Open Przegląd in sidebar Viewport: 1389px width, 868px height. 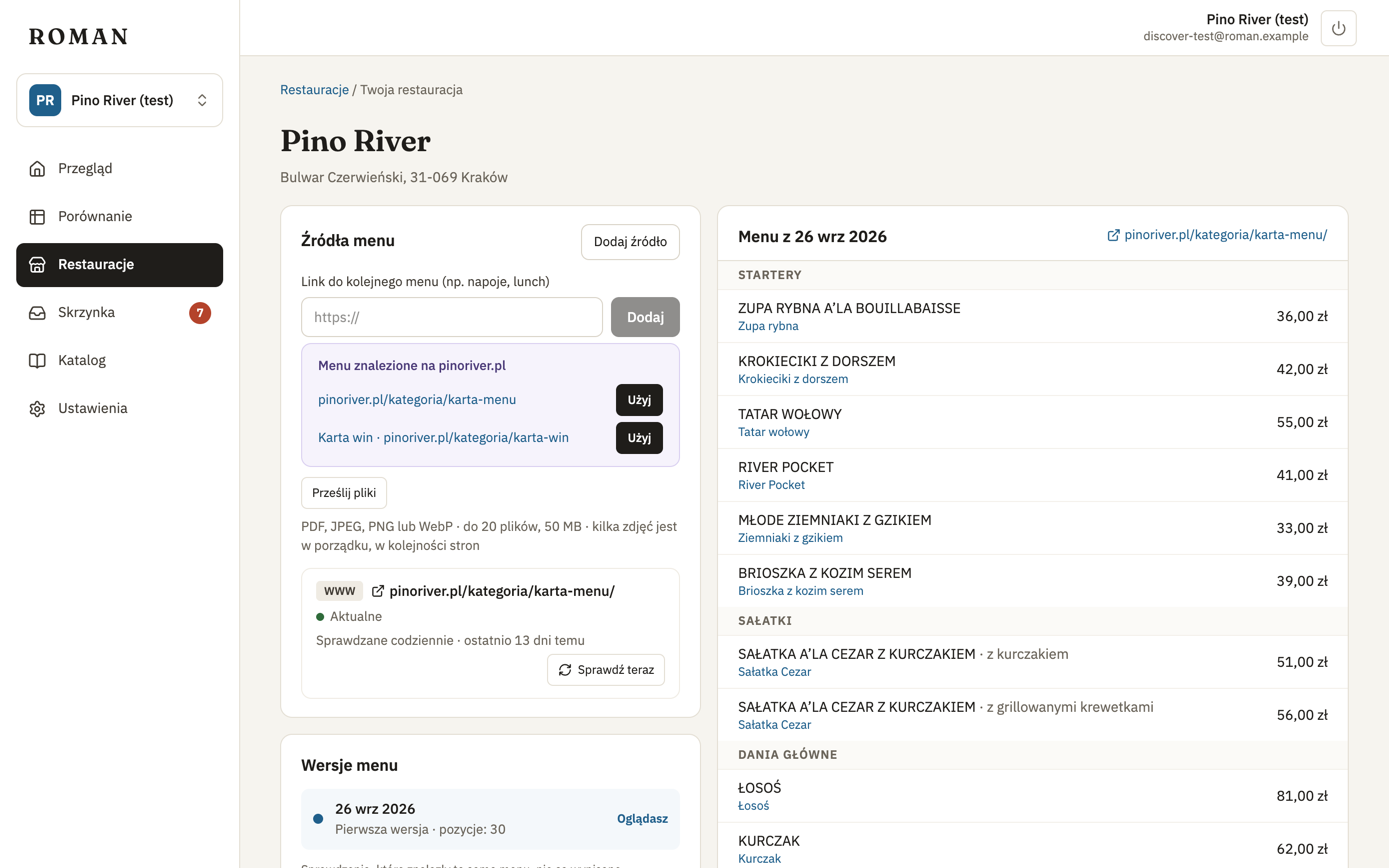[119, 168]
